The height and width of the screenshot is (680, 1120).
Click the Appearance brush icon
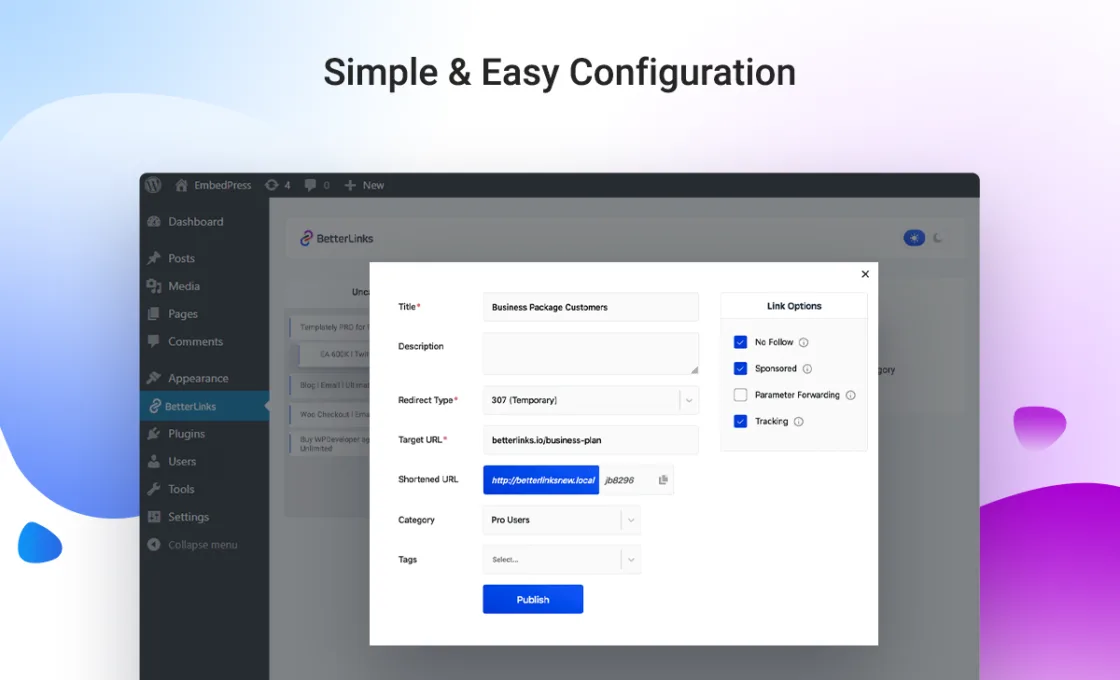[154, 378]
